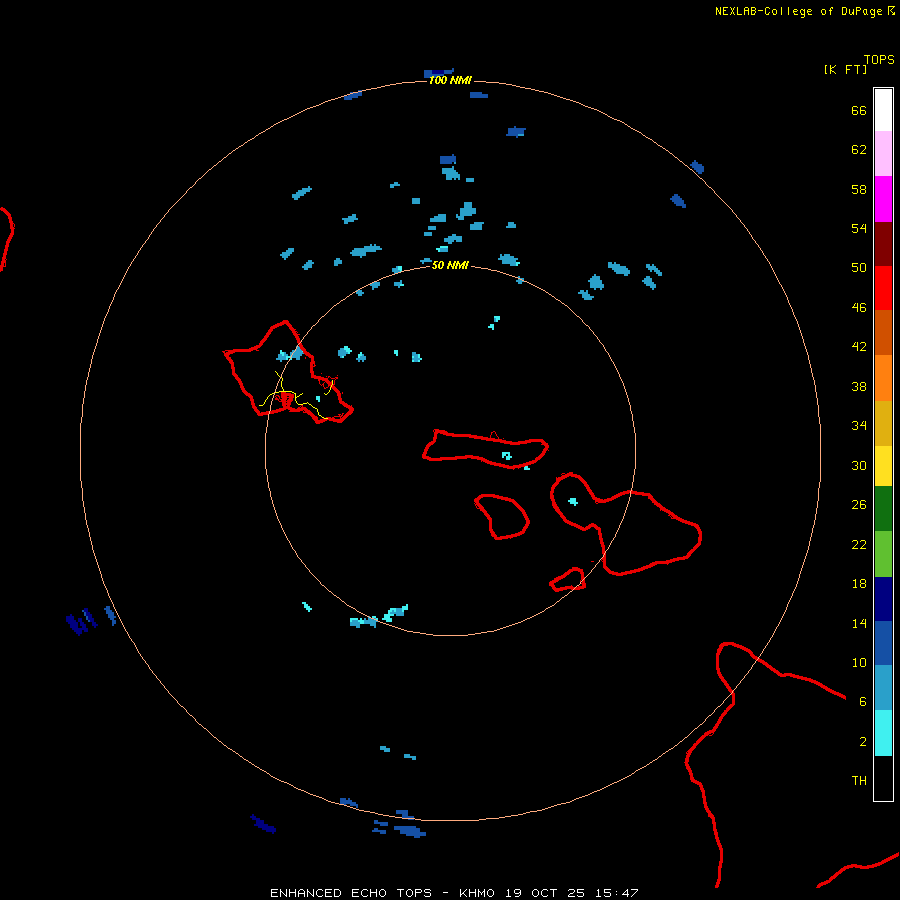Click the "30" scale value

[859, 465]
